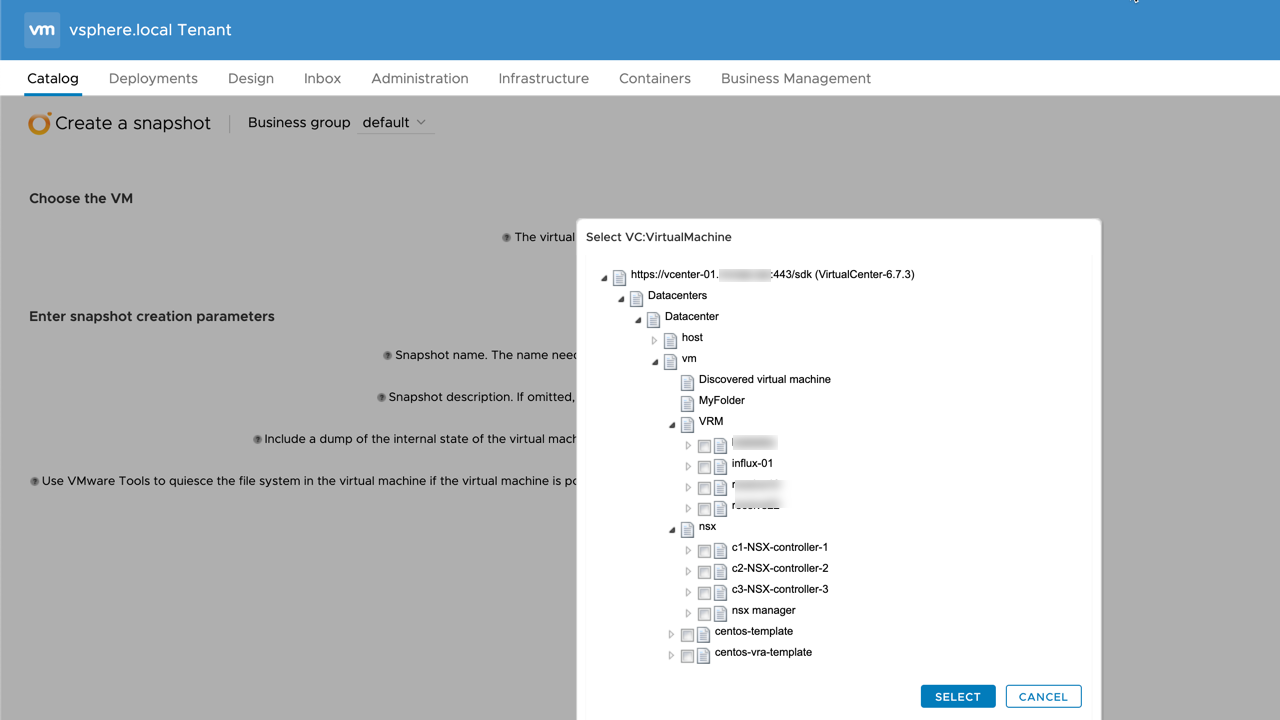The image size is (1280, 720).
Task: Click the nsx manager VM icon
Action: click(720, 613)
